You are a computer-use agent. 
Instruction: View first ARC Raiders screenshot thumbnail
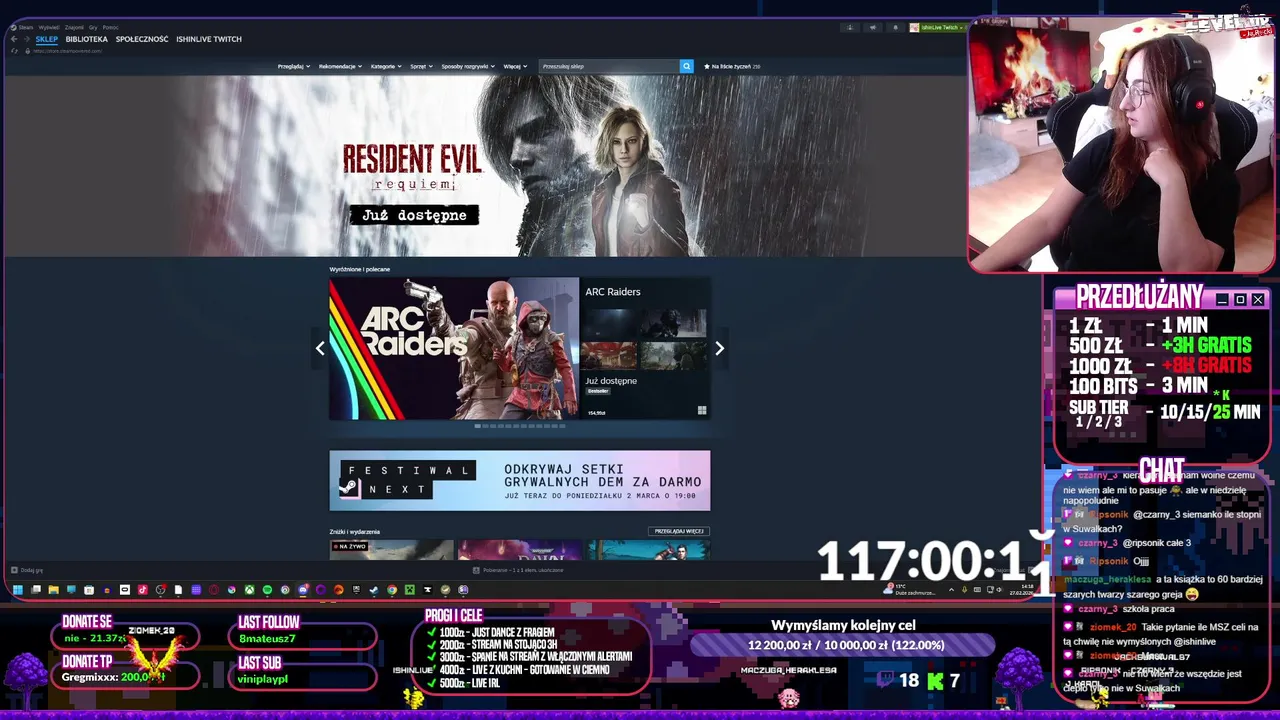(609, 323)
